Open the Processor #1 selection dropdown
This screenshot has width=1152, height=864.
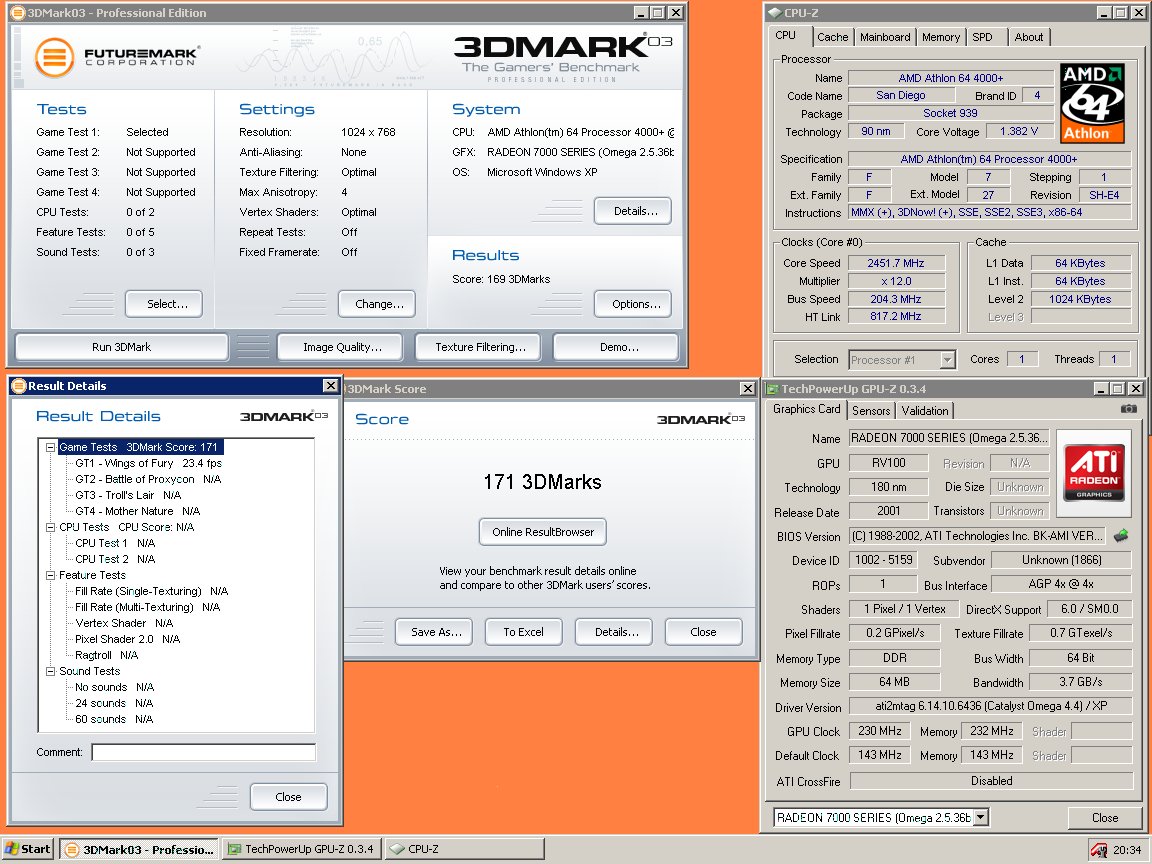(x=947, y=360)
